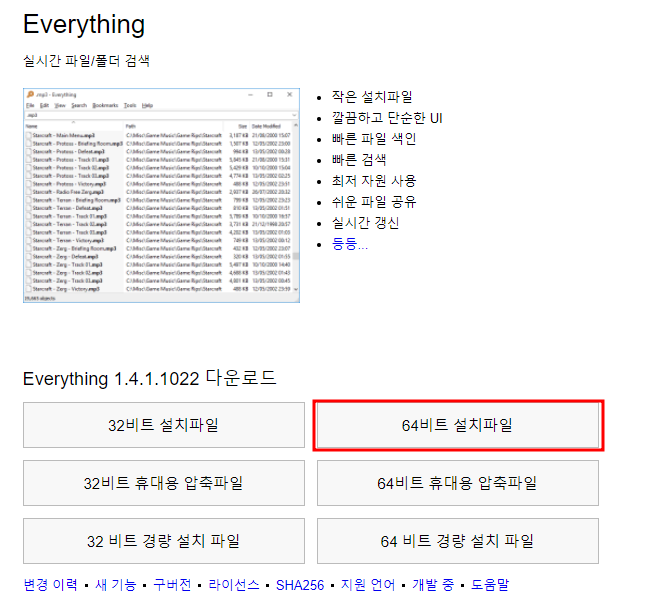Download 32 비트 경량 설치 파일

pos(164,541)
